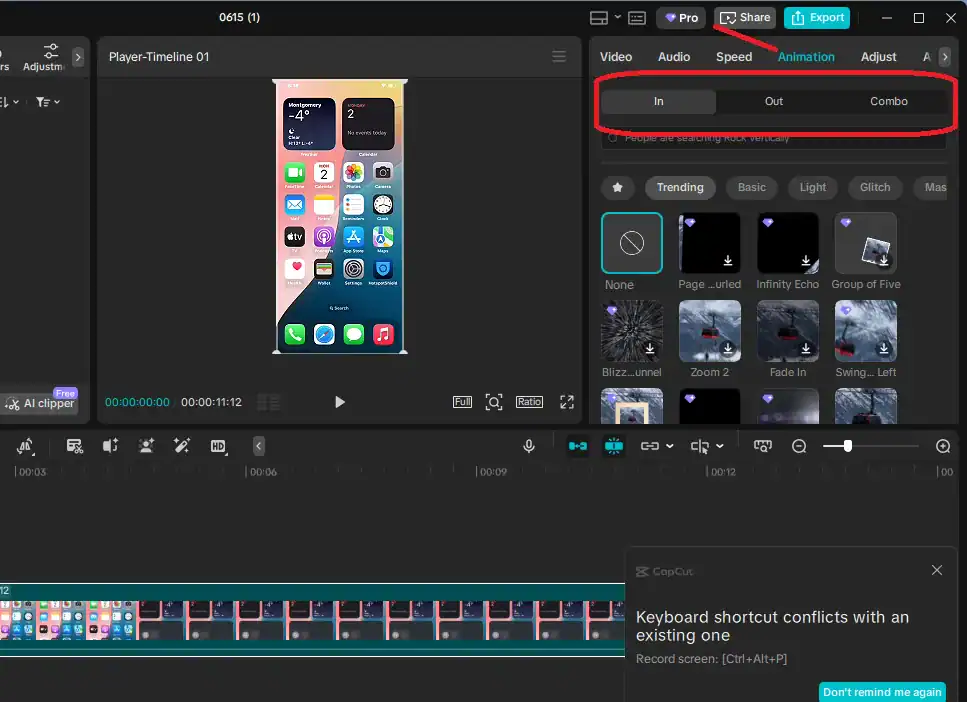Expand more media tabs arrow
The height and width of the screenshot is (702, 967).
pos(78,57)
